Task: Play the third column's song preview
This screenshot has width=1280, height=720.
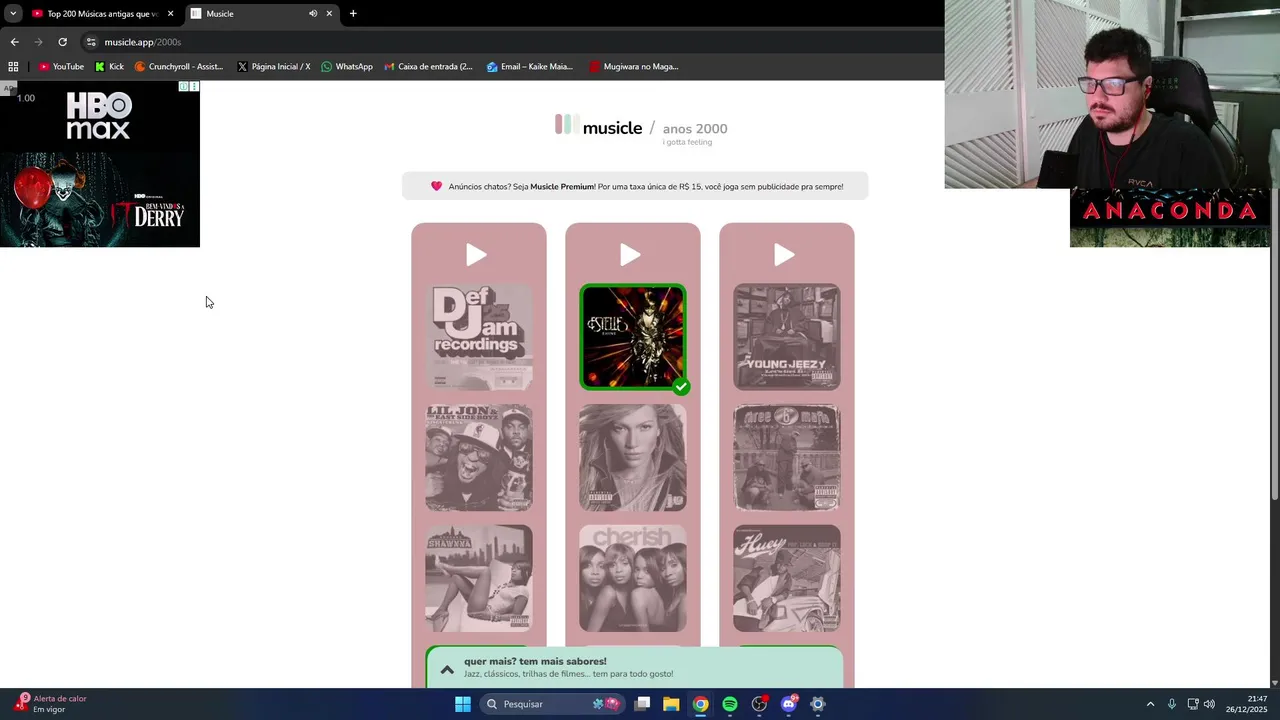Action: pyautogui.click(x=785, y=256)
